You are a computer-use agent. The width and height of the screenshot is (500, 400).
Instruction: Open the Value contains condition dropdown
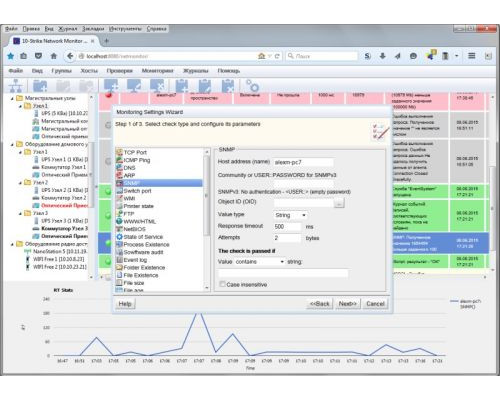click(x=260, y=262)
